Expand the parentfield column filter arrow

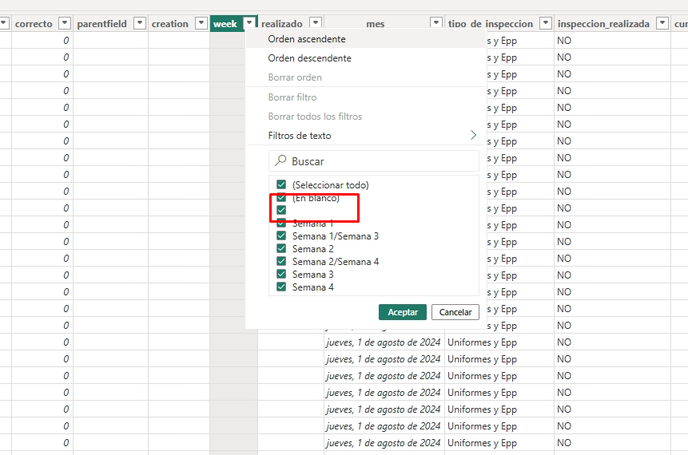pyautogui.click(x=139, y=23)
